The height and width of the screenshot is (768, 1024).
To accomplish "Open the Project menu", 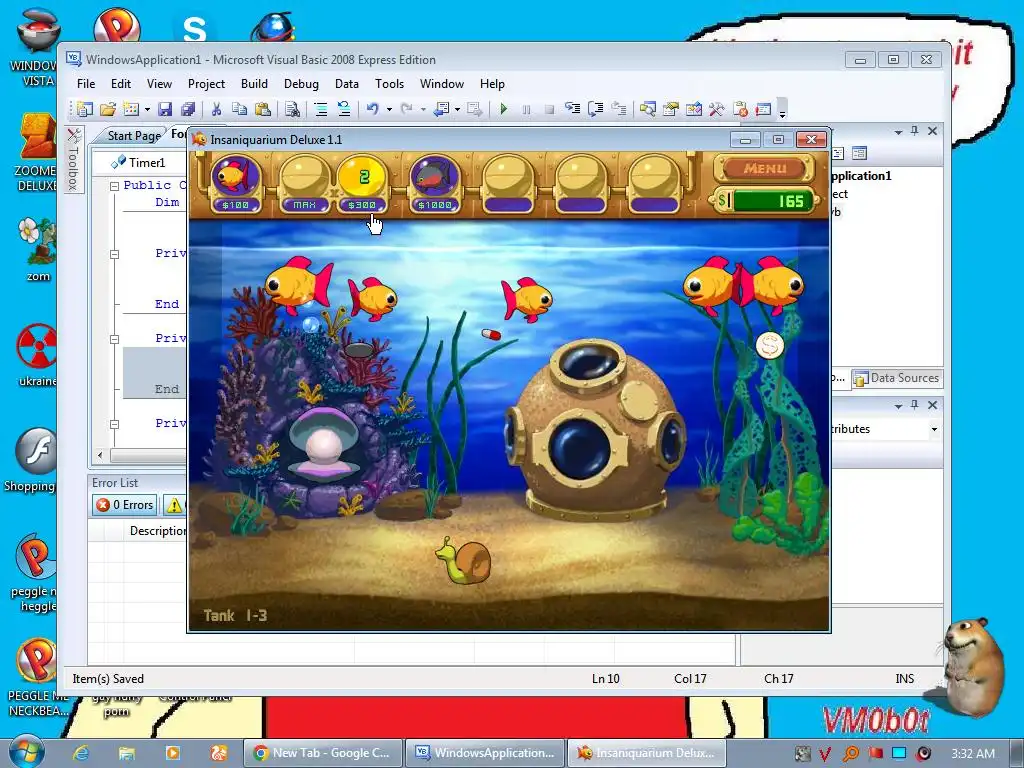I will [x=206, y=84].
